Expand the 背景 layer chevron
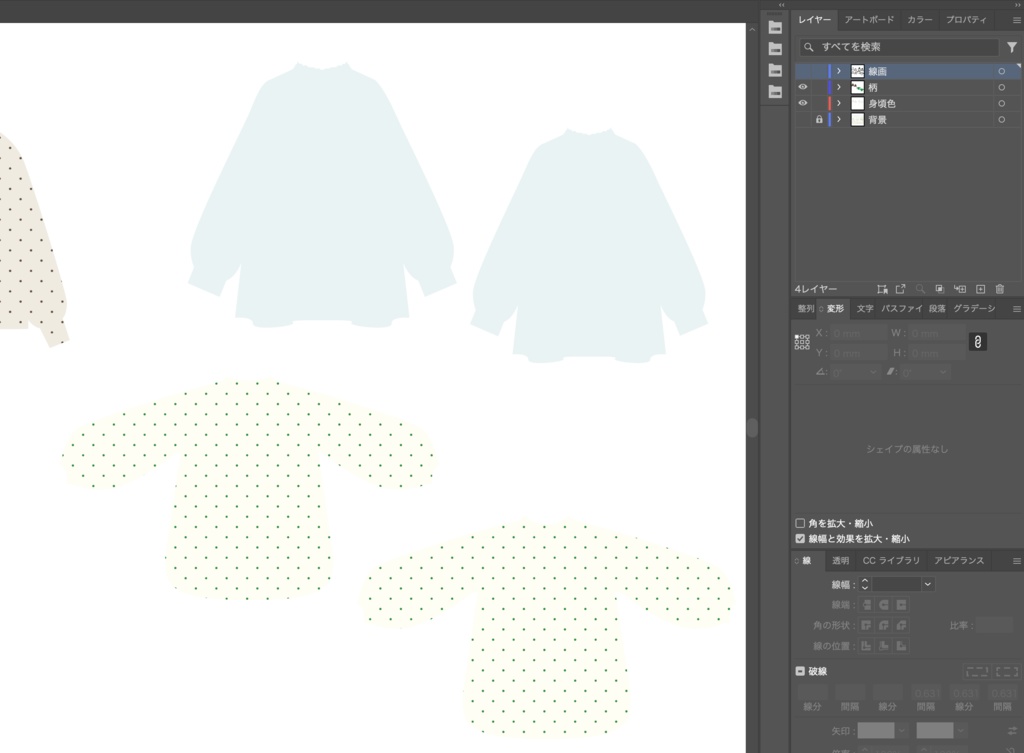Image resolution: width=1024 pixels, height=753 pixels. (839, 120)
